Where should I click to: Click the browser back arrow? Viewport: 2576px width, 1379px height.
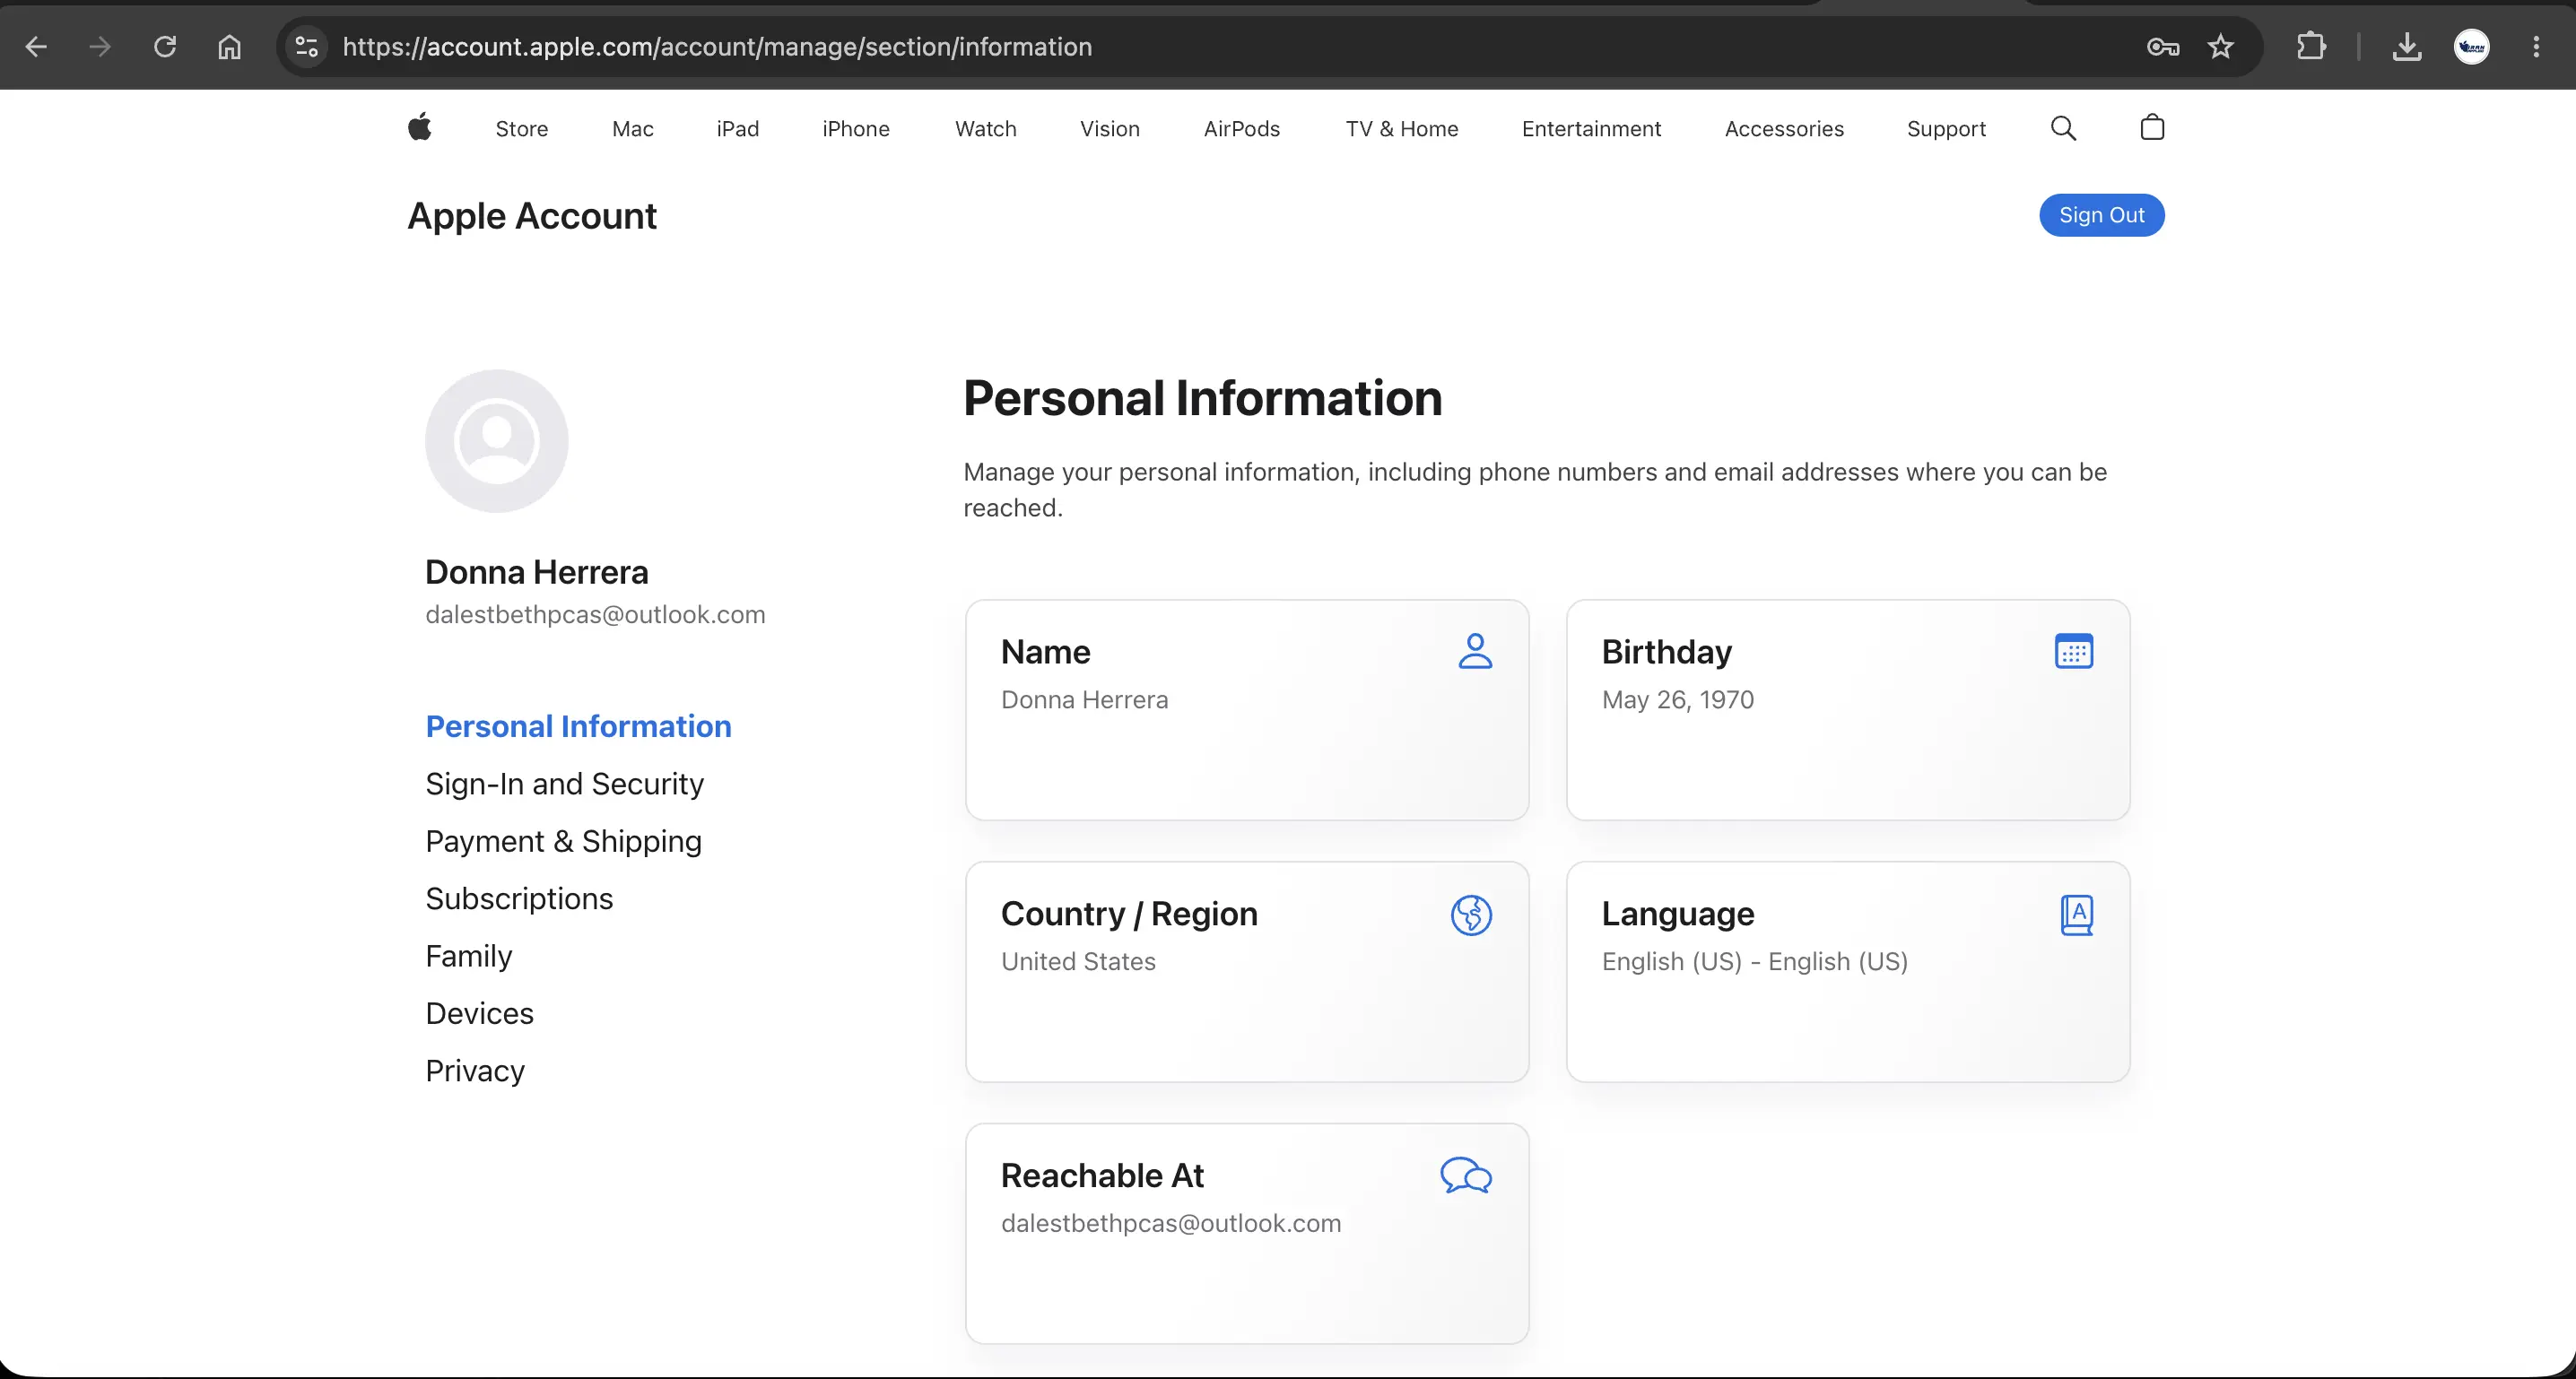36,47
